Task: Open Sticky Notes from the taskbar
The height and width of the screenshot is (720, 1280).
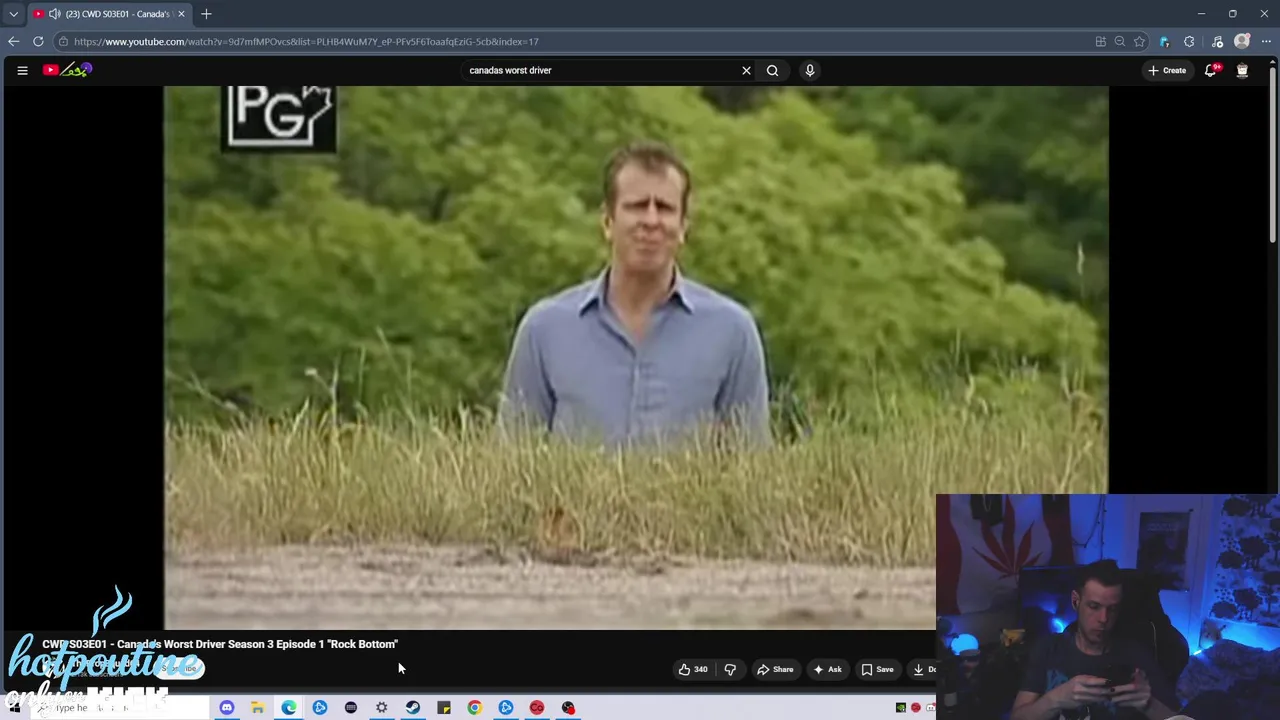Action: [x=443, y=708]
